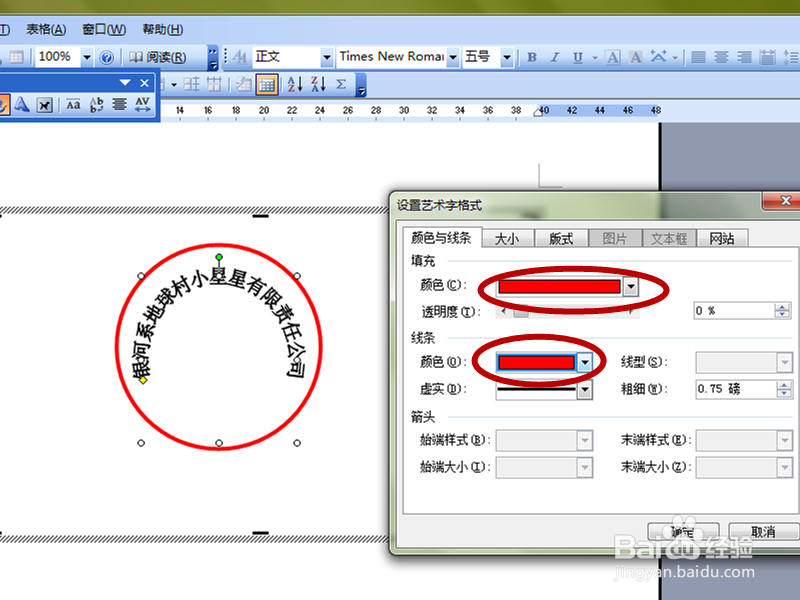Open WordArt Character Spacing icon
This screenshot has width=800, height=600.
coord(143,103)
